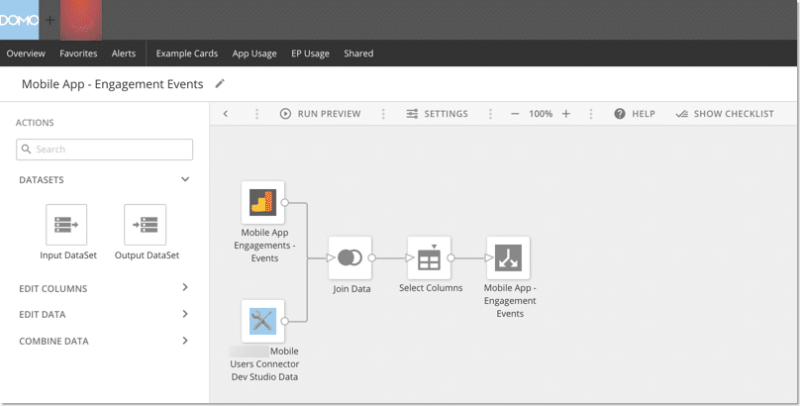Zoom in with the plus button
This screenshot has width=800, height=406.
coord(566,114)
